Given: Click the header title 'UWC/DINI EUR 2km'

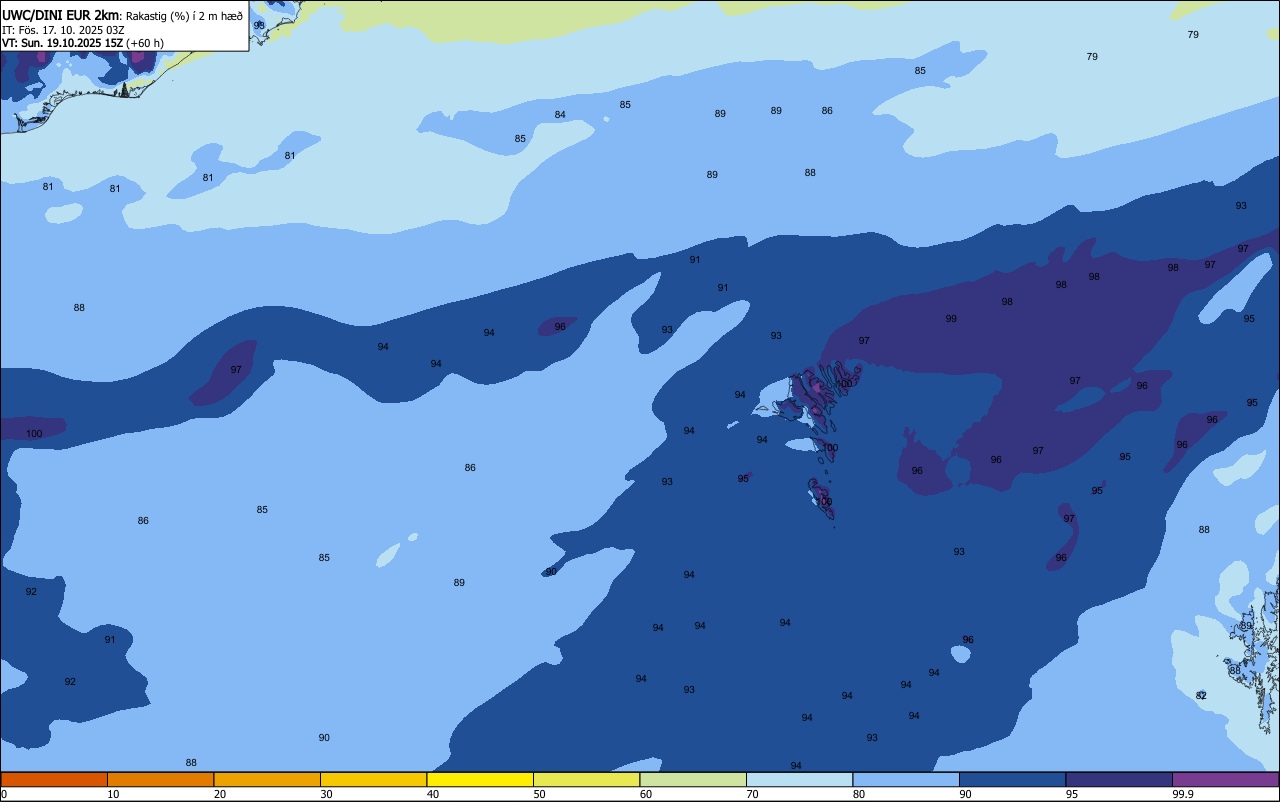Looking at the screenshot, I should click(60, 14).
